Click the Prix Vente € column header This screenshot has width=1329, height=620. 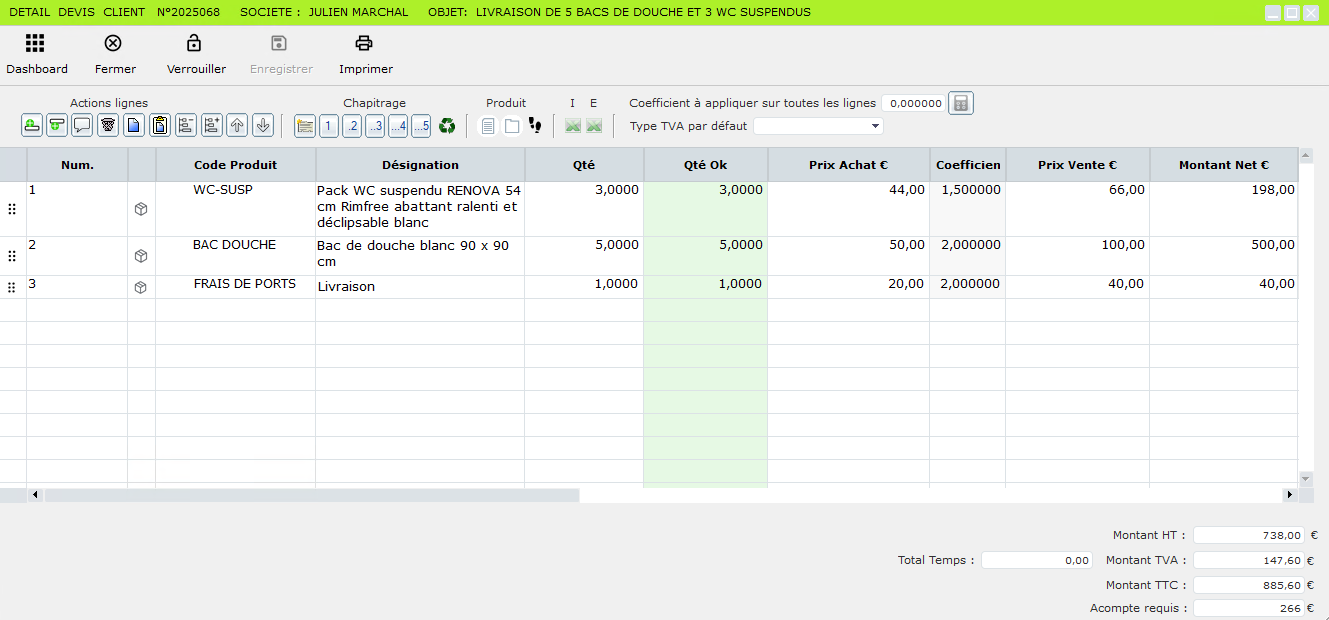pos(1077,165)
